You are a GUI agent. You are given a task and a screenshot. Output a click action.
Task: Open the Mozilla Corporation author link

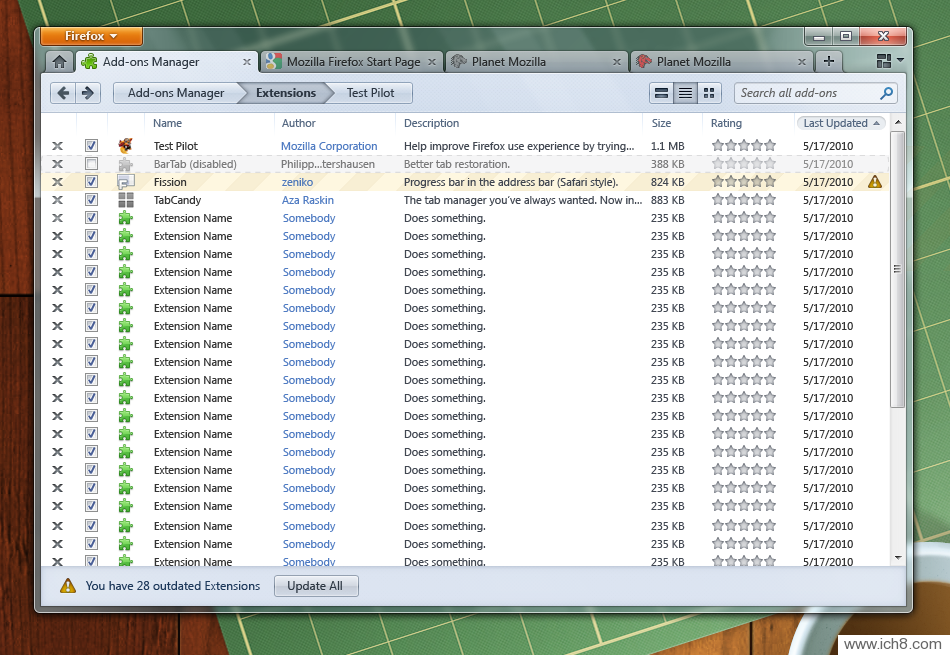coord(329,146)
